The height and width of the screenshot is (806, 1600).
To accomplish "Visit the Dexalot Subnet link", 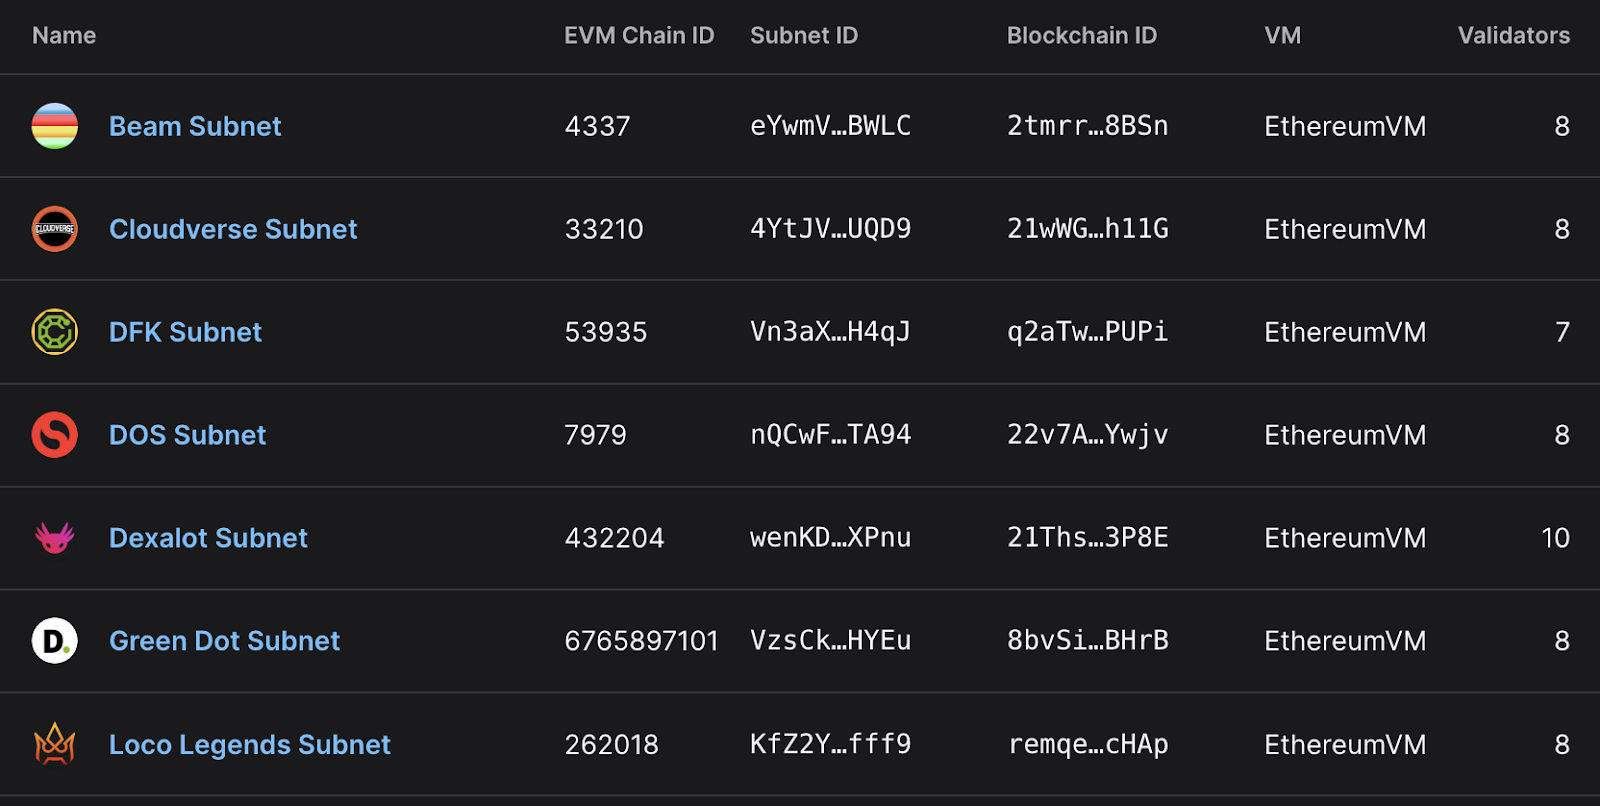I will click(208, 538).
